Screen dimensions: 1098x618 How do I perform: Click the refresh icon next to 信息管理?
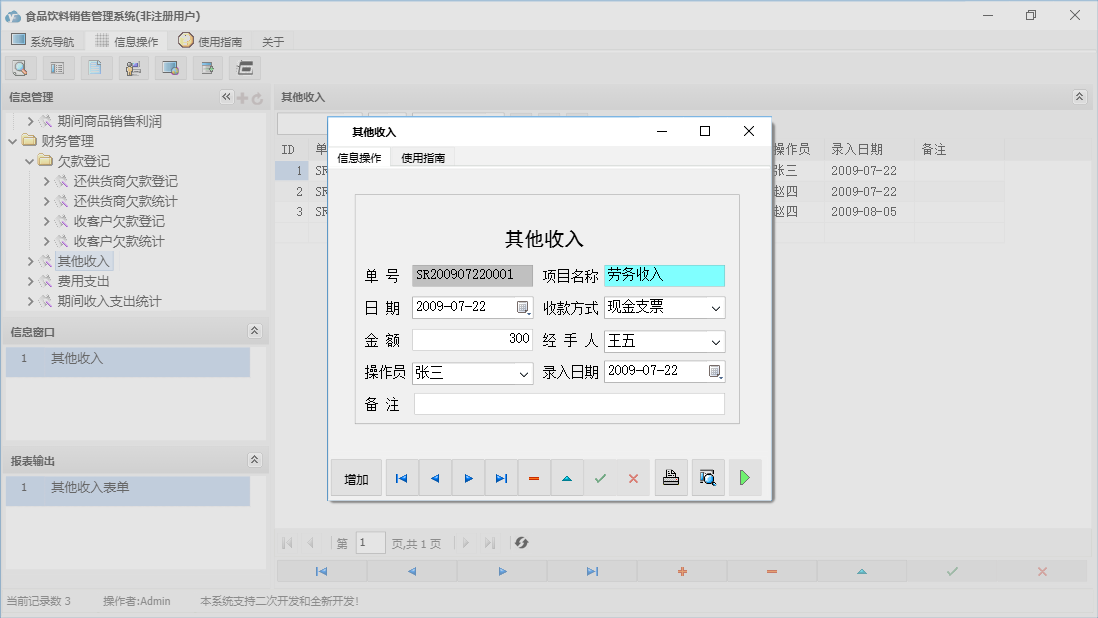259,97
